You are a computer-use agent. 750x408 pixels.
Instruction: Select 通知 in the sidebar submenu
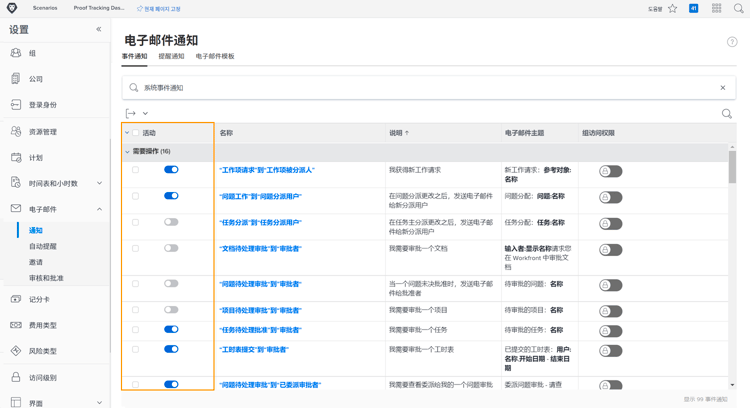(x=36, y=231)
